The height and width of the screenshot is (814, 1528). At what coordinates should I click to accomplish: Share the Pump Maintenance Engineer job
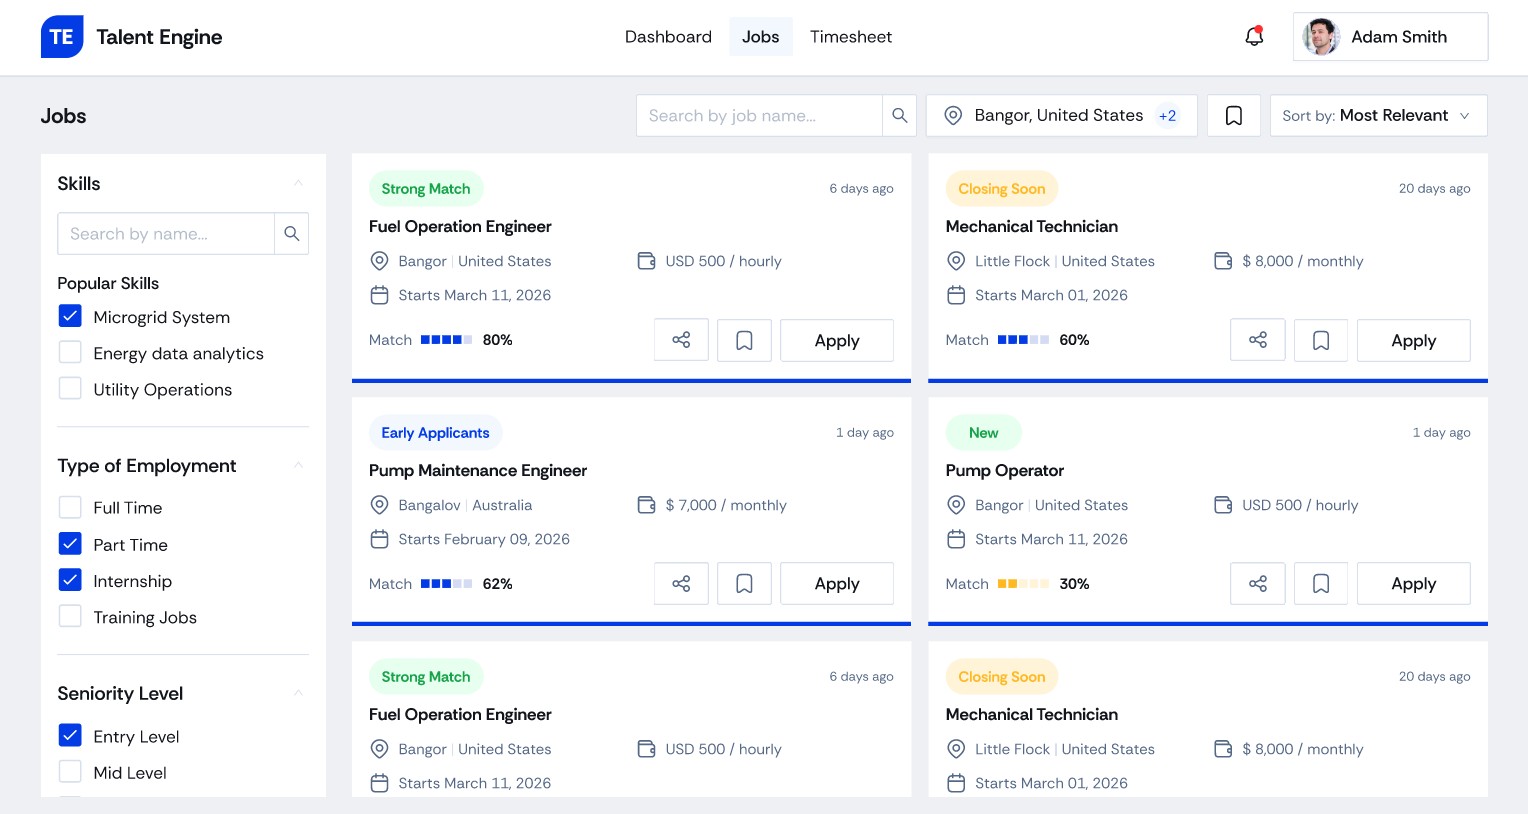click(681, 584)
